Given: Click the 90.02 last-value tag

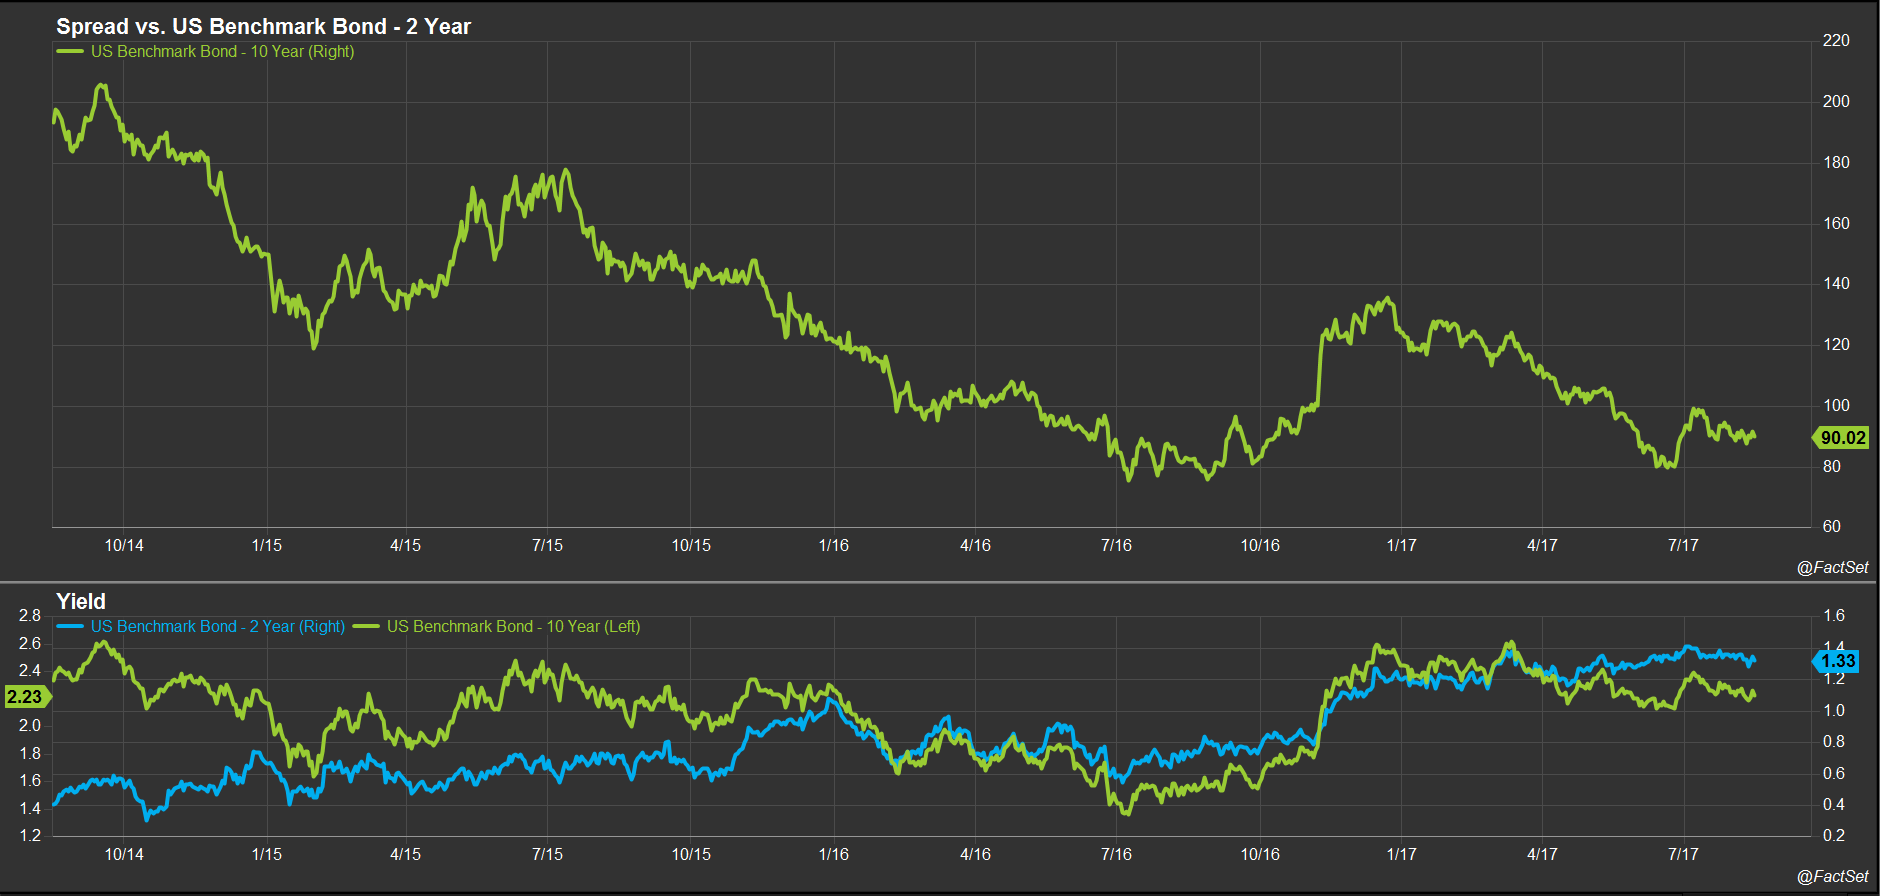Looking at the screenshot, I should (1841, 437).
